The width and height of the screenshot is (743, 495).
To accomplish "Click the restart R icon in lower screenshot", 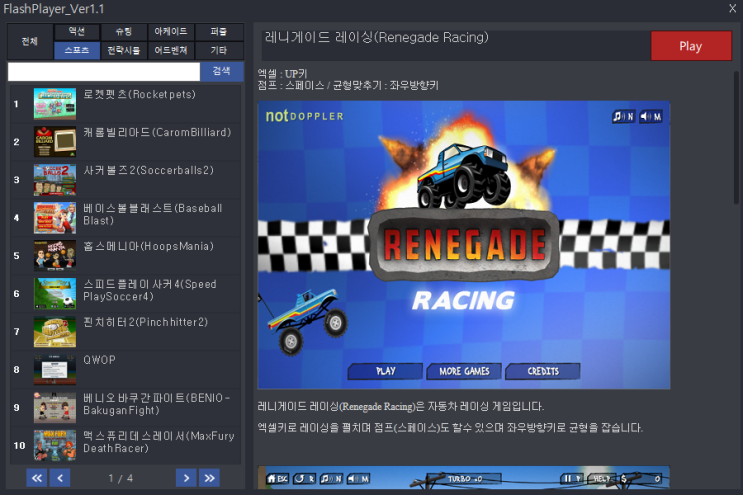I will [x=304, y=479].
